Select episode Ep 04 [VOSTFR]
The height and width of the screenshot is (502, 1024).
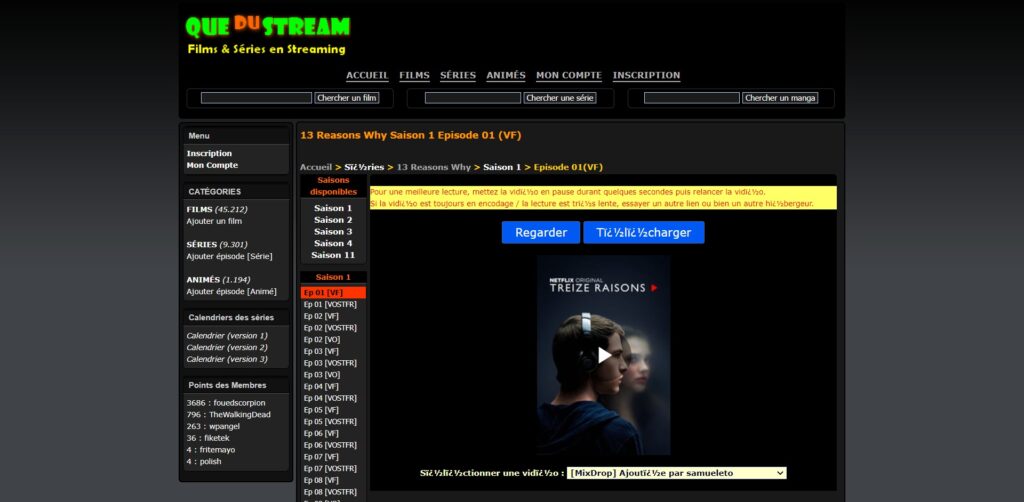click(330, 398)
